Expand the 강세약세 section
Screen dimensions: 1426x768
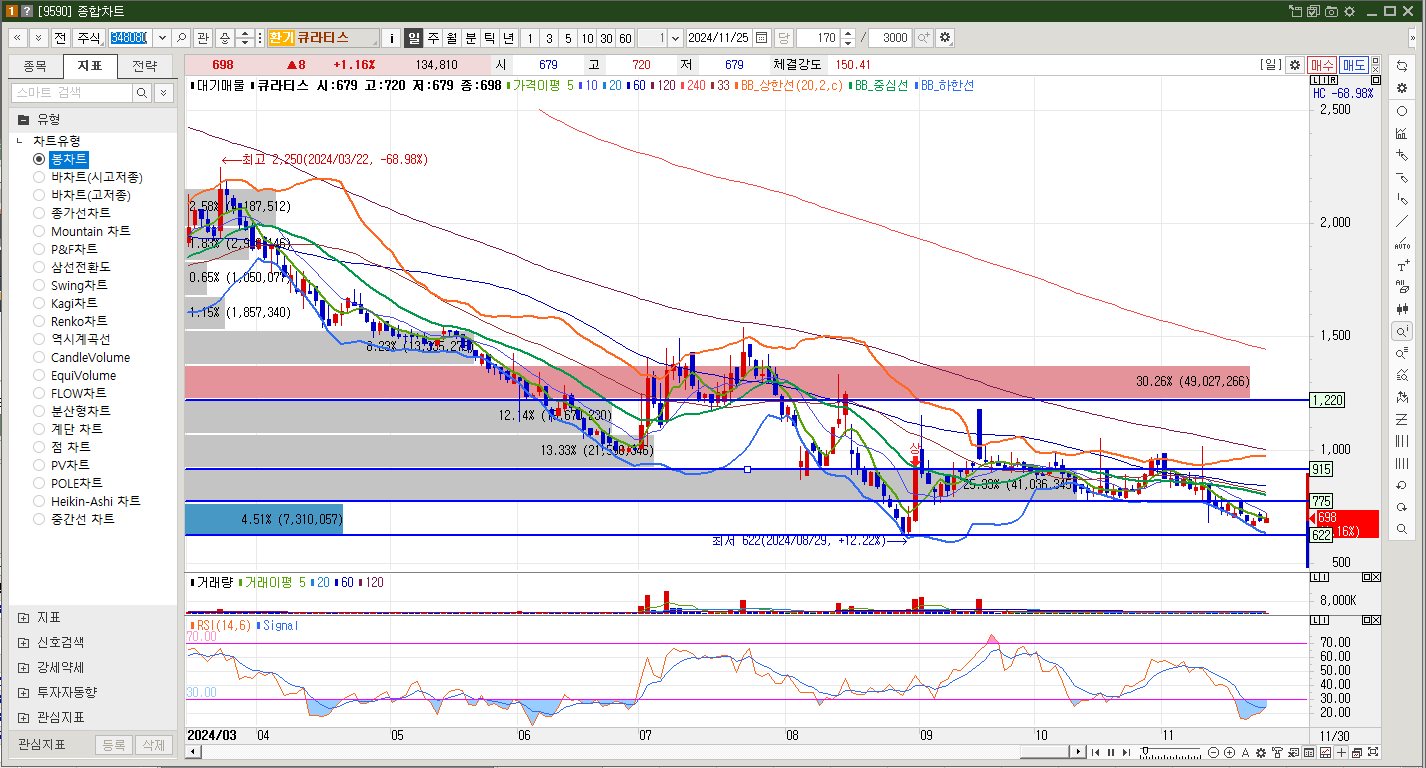[23, 667]
